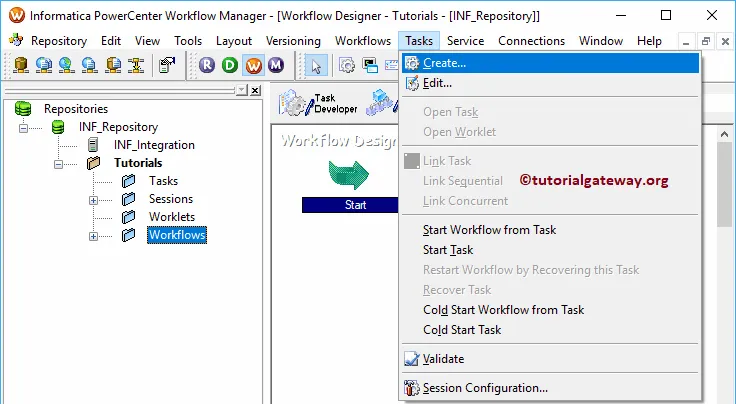
Task: Open Workflow Monitor via the M icon
Action: click(275, 66)
